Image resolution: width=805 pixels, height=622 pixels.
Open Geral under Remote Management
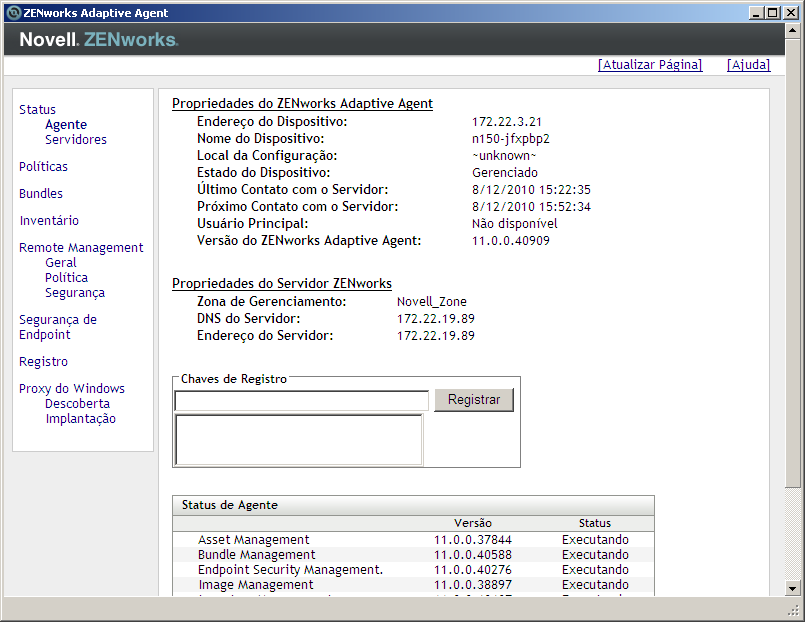click(x=60, y=262)
